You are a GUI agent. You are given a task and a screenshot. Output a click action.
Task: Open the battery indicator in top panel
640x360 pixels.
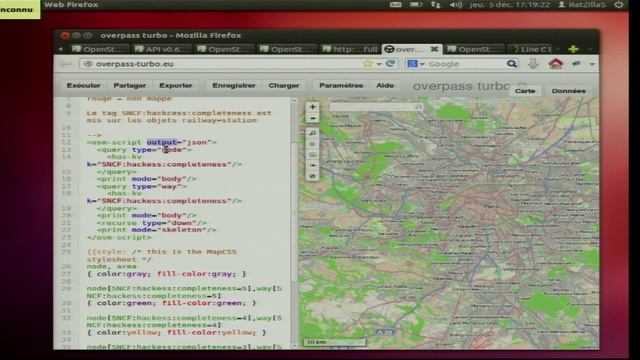[x=416, y=4]
